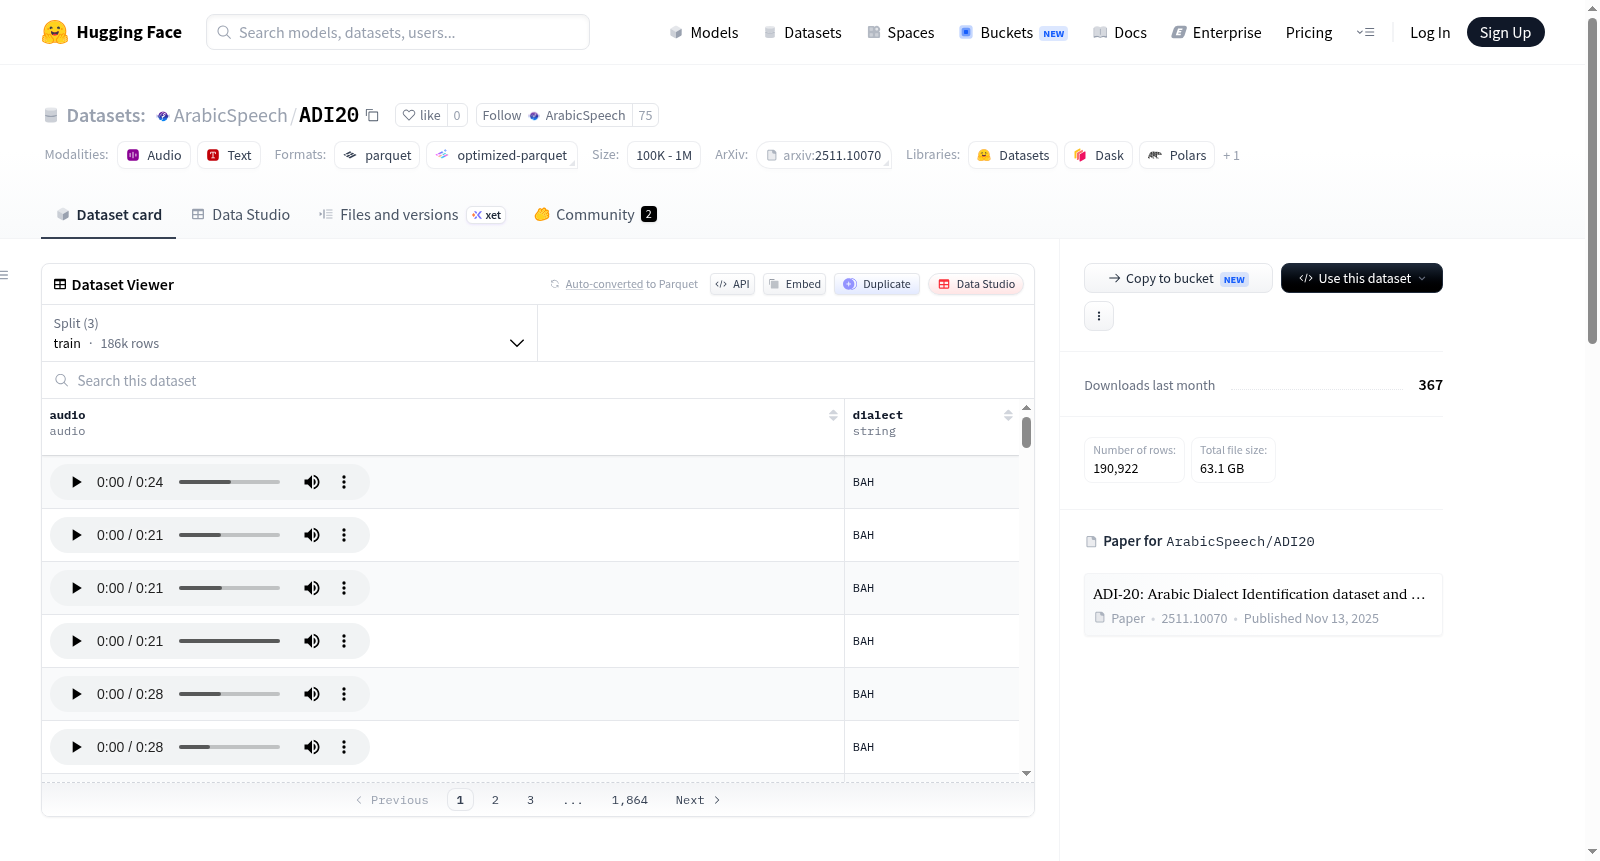Screen dimensions: 1600x861
Task: Click the Duplicate button
Action: 877,284
